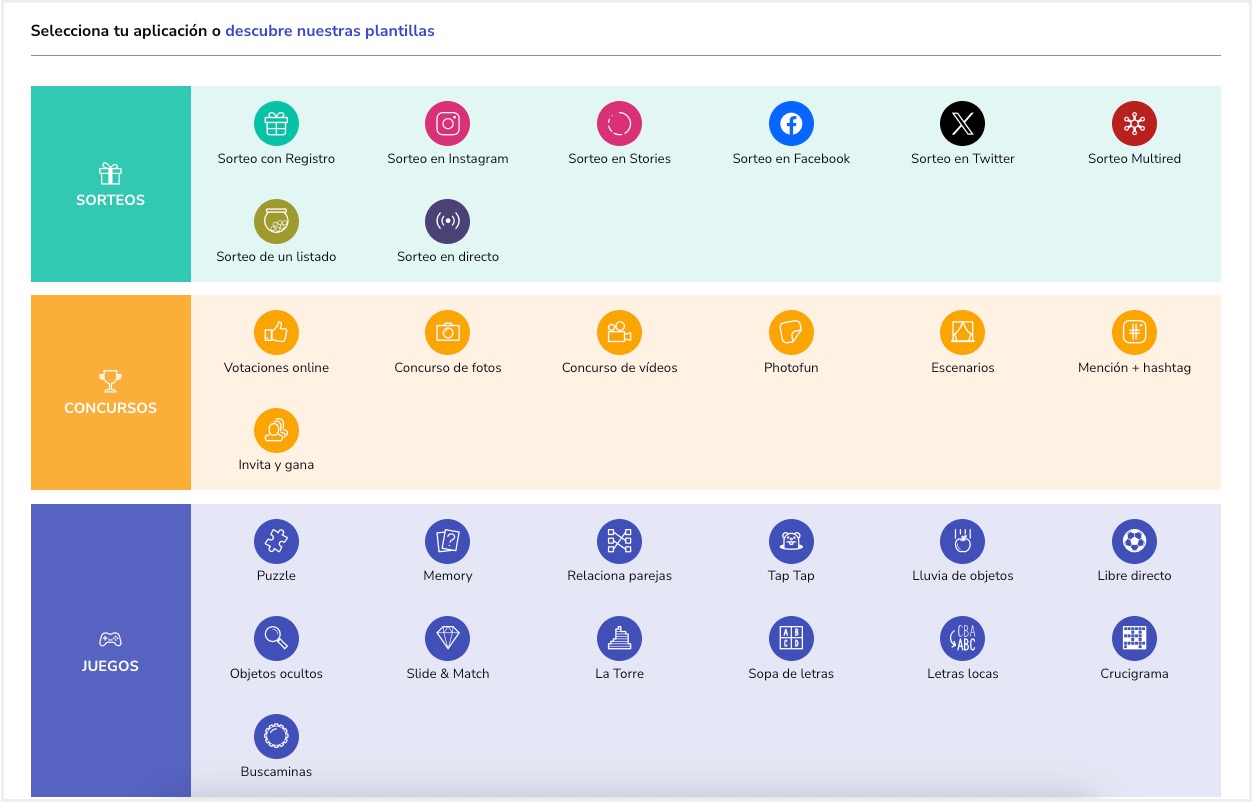
Task: Select the Puzzle game icon
Action: [276, 541]
